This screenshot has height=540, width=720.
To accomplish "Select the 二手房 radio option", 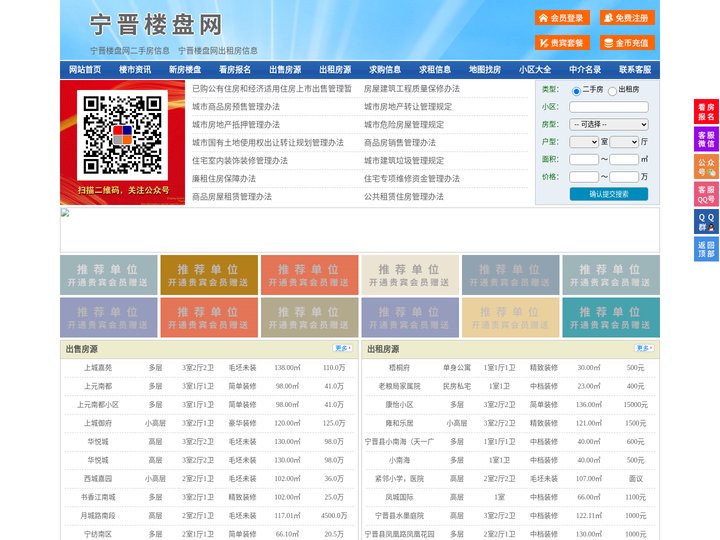I will tap(576, 91).
